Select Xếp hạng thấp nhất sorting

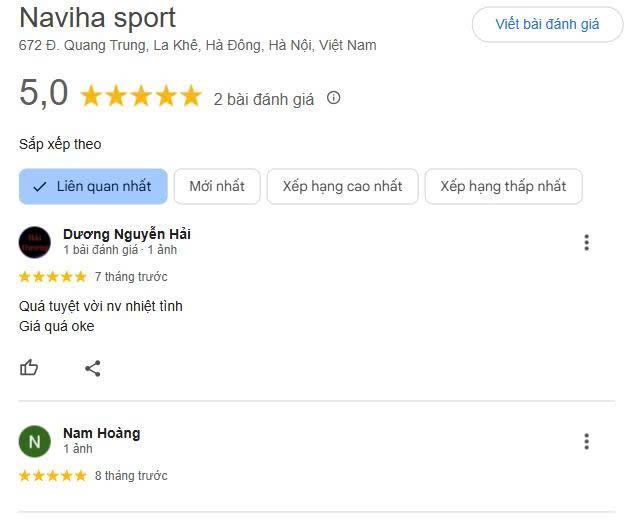click(x=503, y=186)
